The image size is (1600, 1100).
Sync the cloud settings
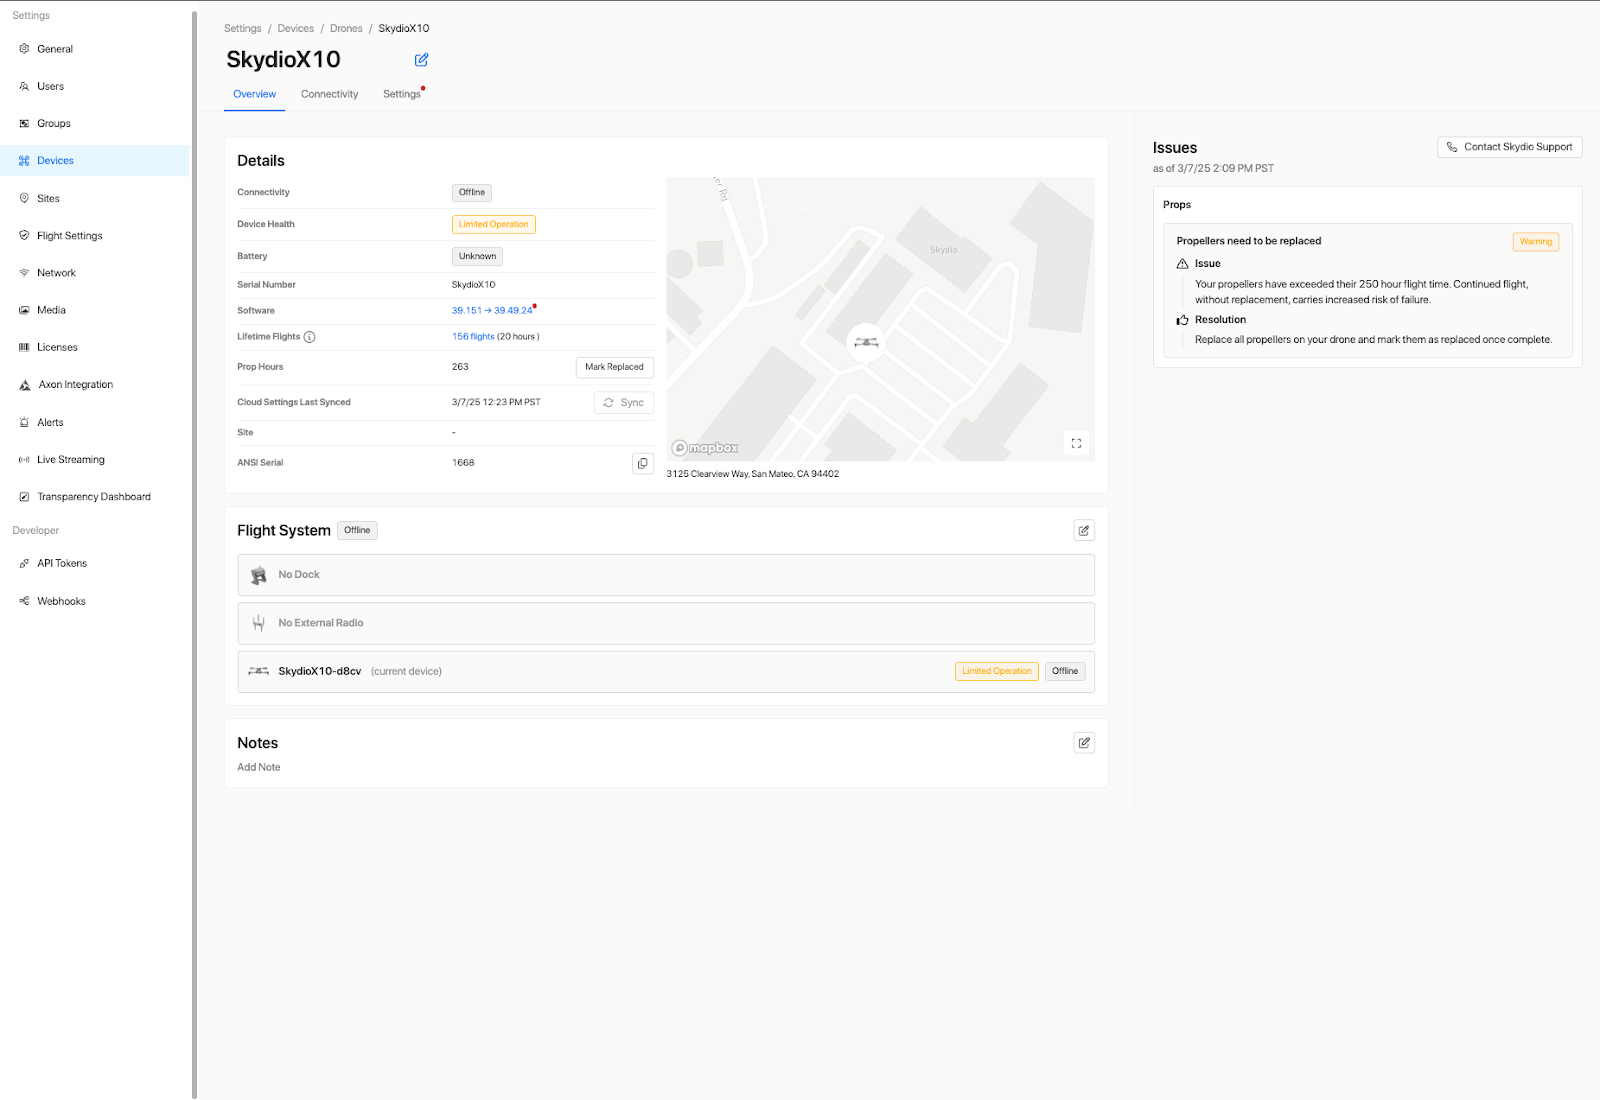coord(623,403)
